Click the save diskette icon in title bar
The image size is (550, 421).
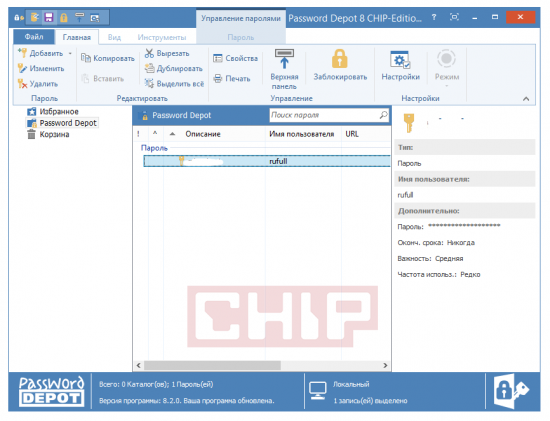pyautogui.click(x=49, y=17)
